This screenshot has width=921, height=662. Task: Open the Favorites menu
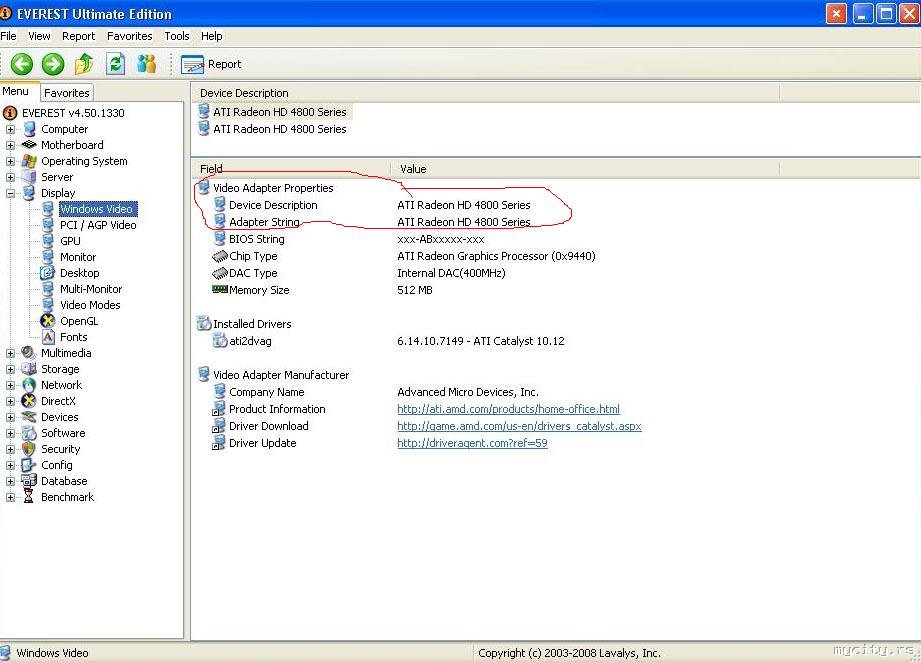[129, 36]
